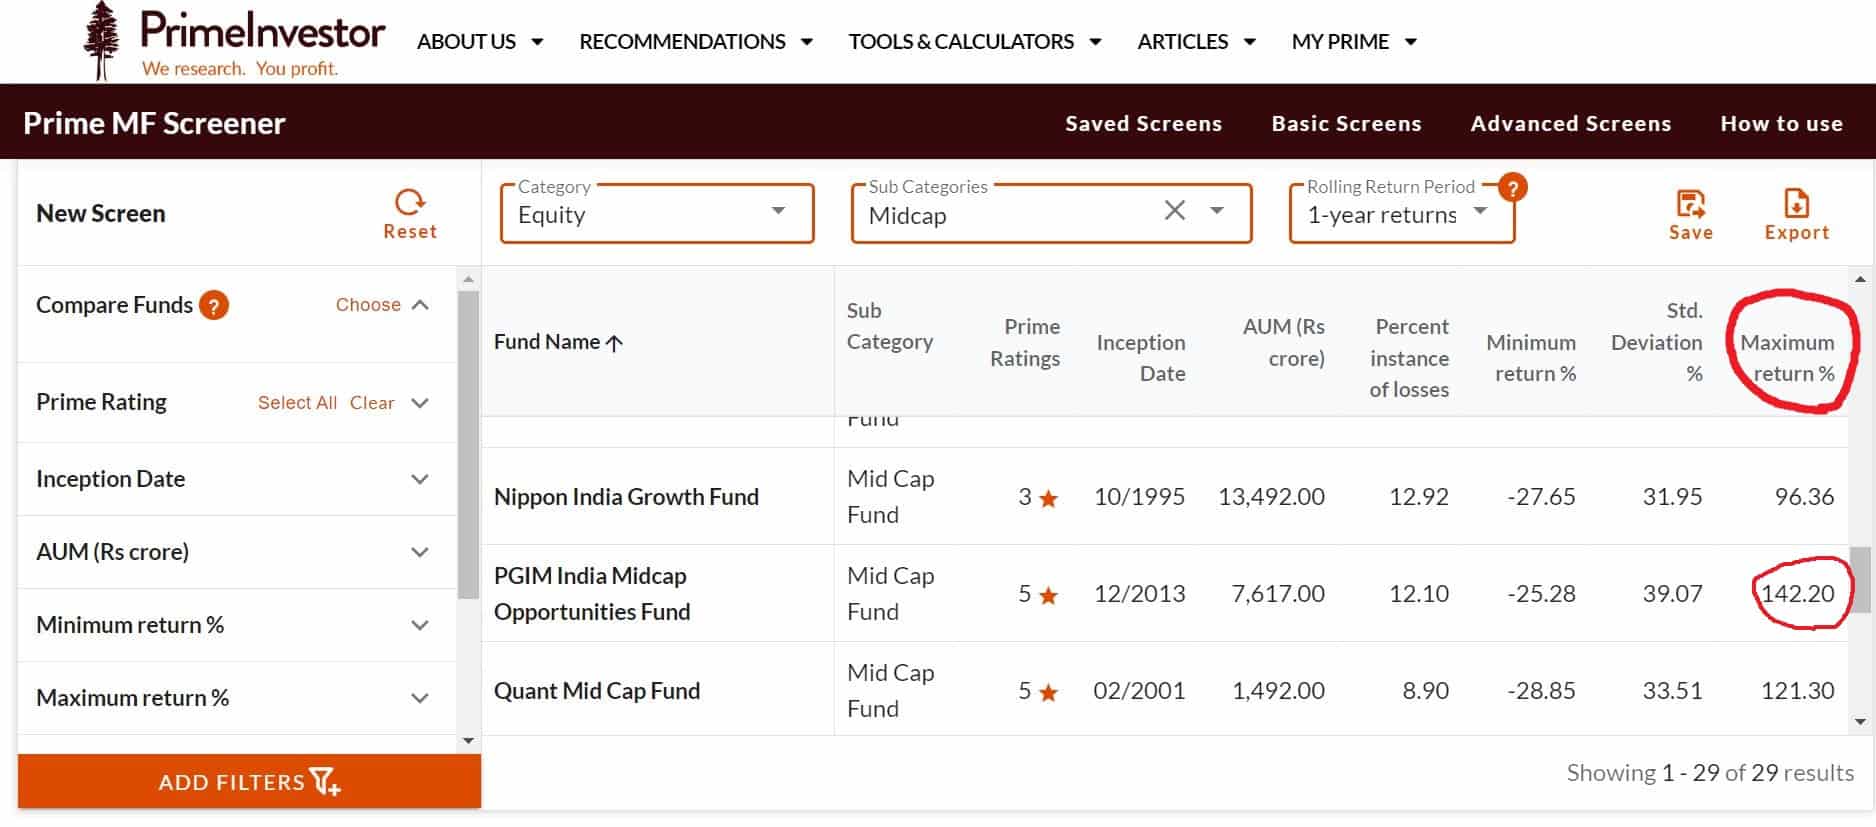Click Select All for Prime Rating
Screen dimensions: 1876x827
coord(297,403)
